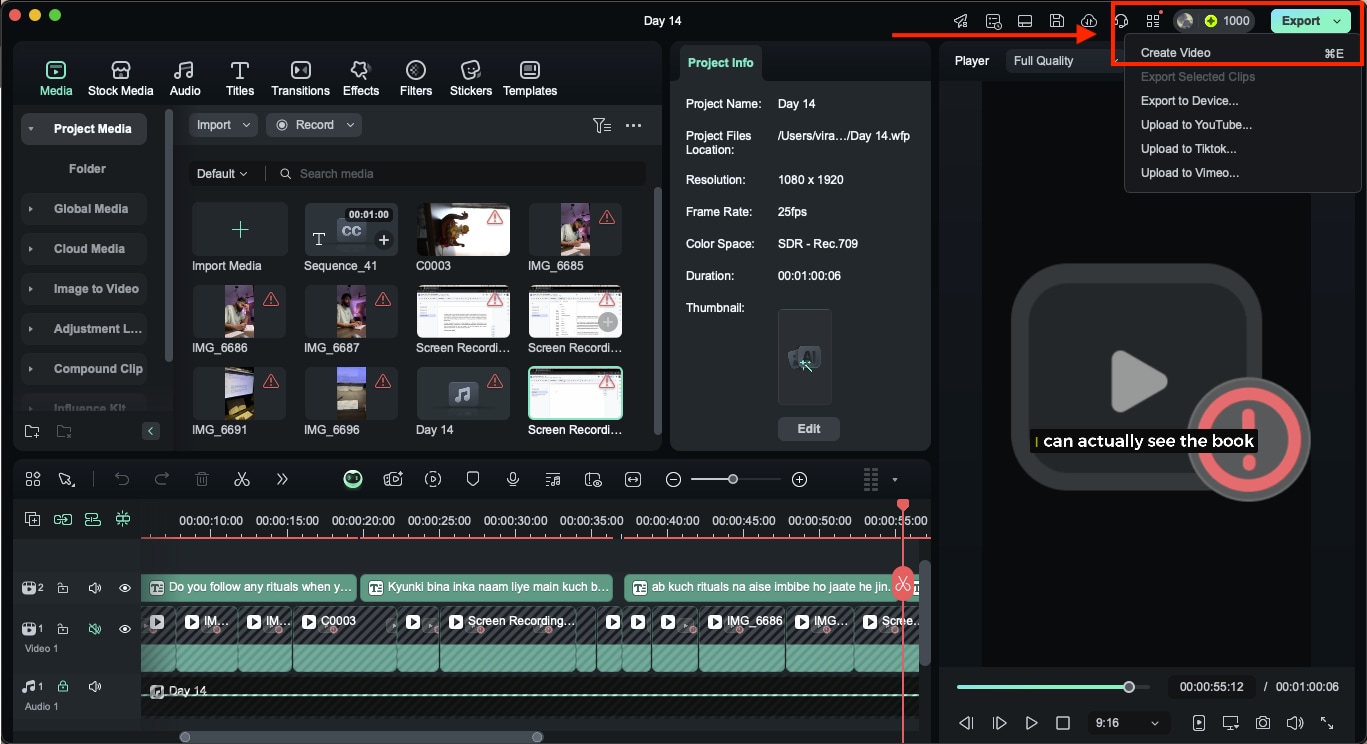Click the delete trash icon on timeline toolbar
1367x744 pixels.
pos(202,479)
